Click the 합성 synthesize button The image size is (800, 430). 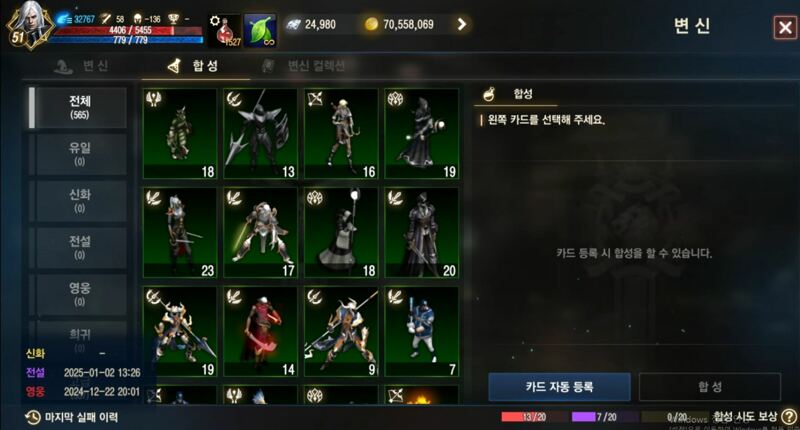[710, 387]
